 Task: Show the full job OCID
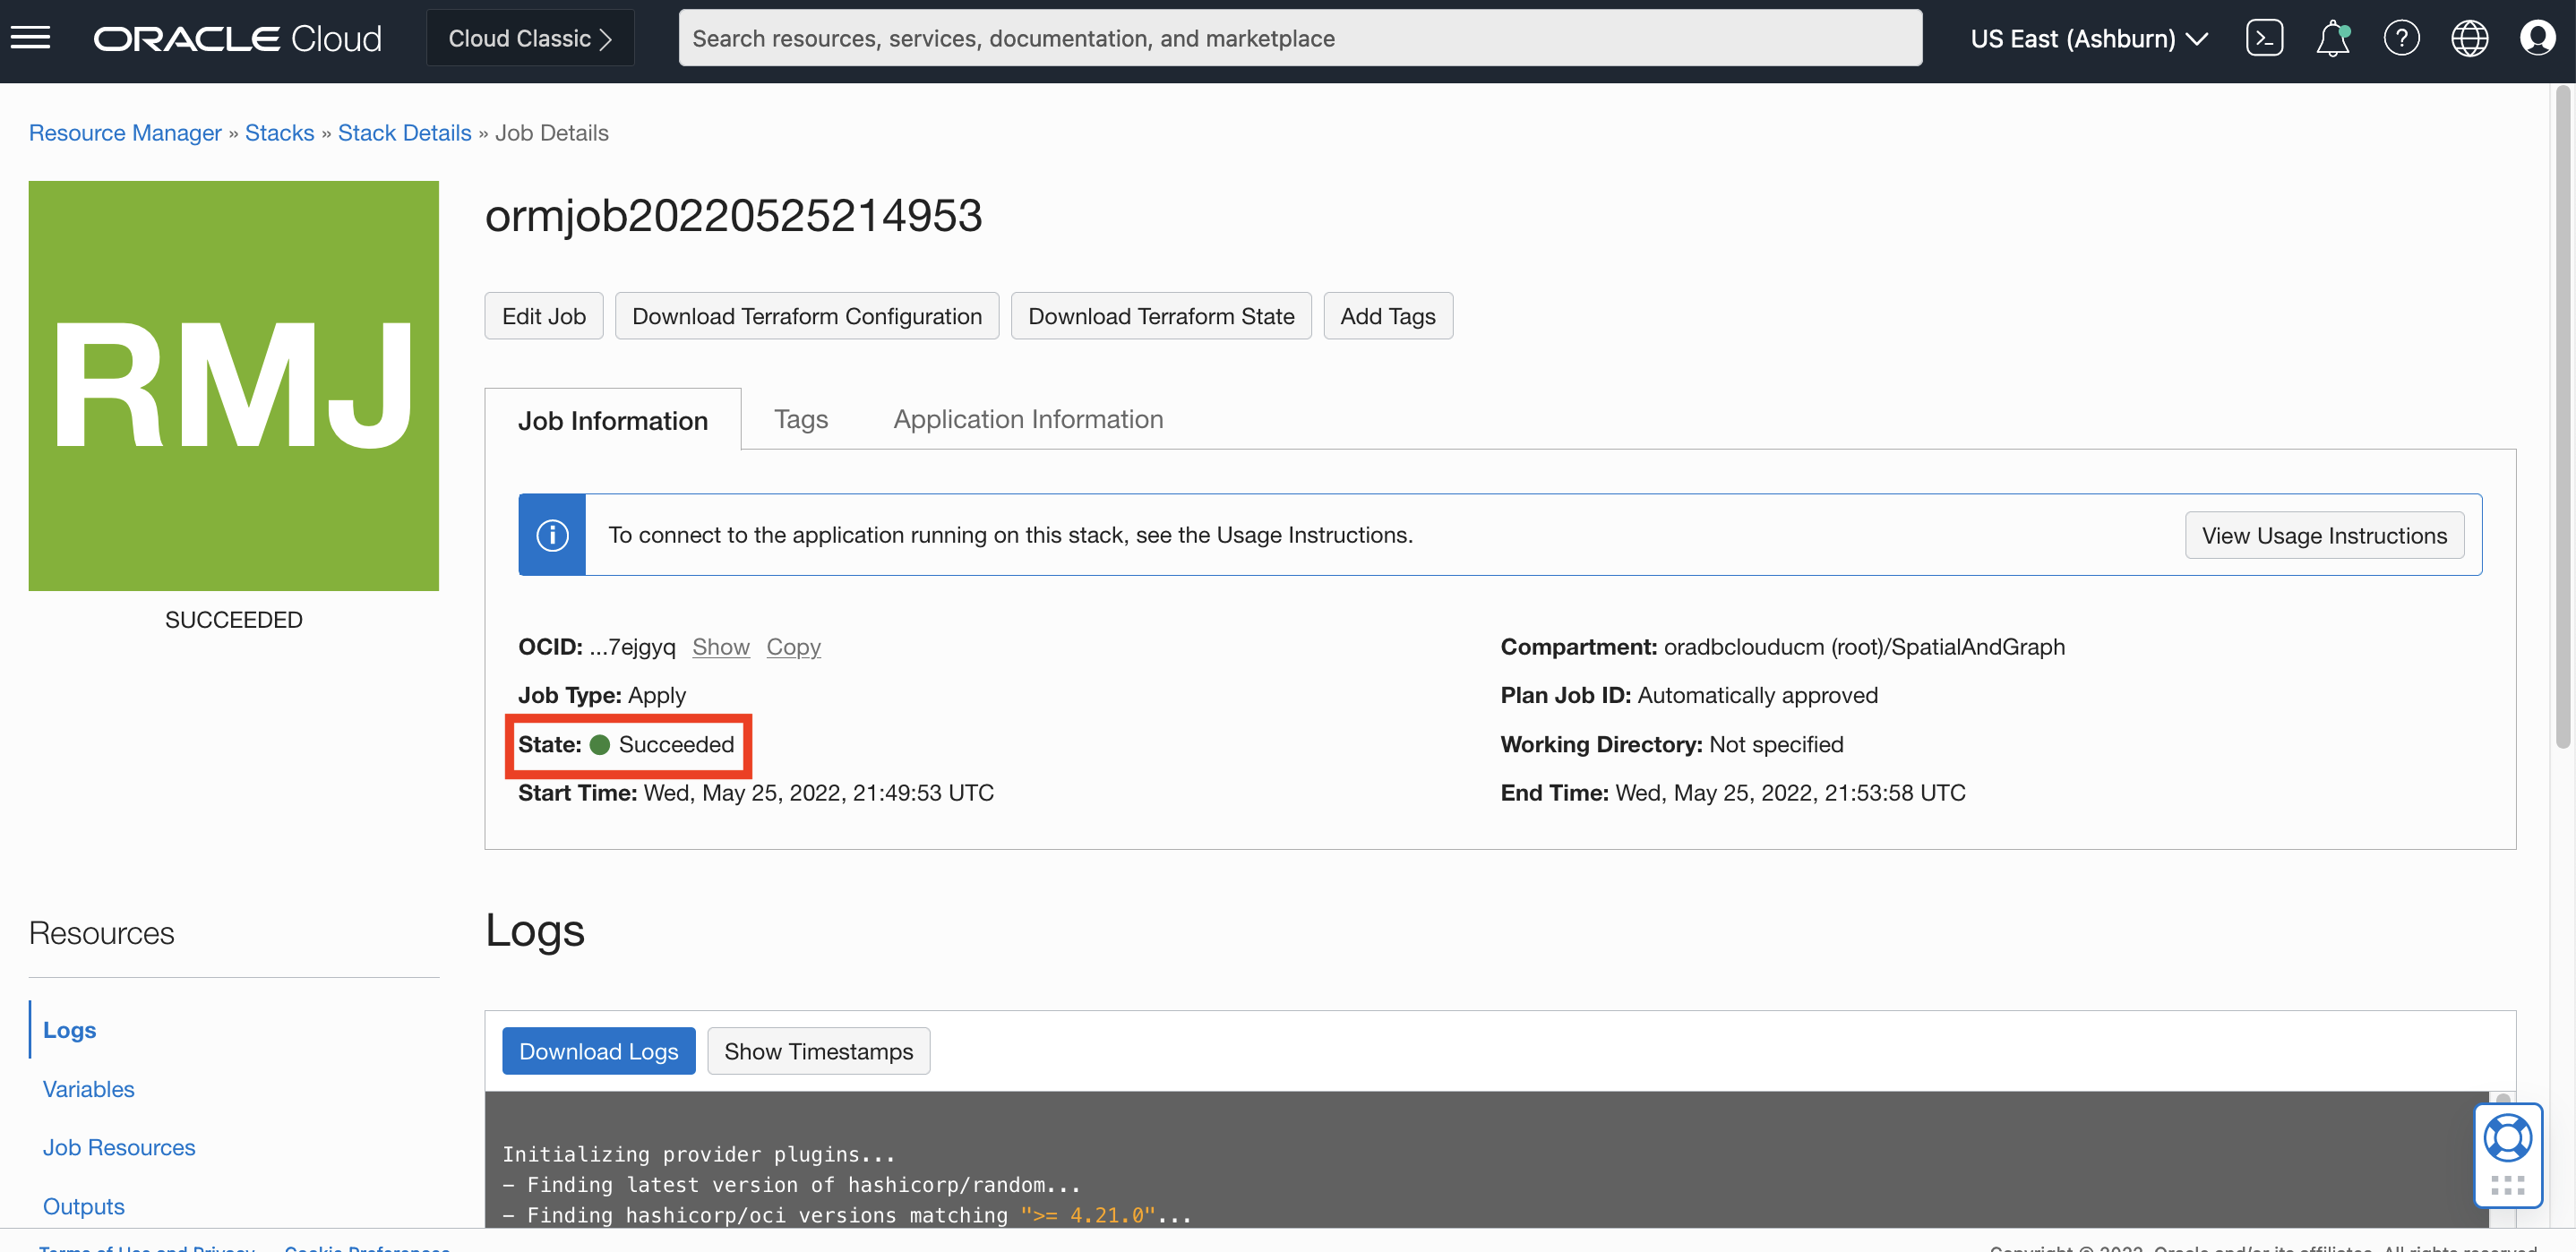tap(720, 646)
